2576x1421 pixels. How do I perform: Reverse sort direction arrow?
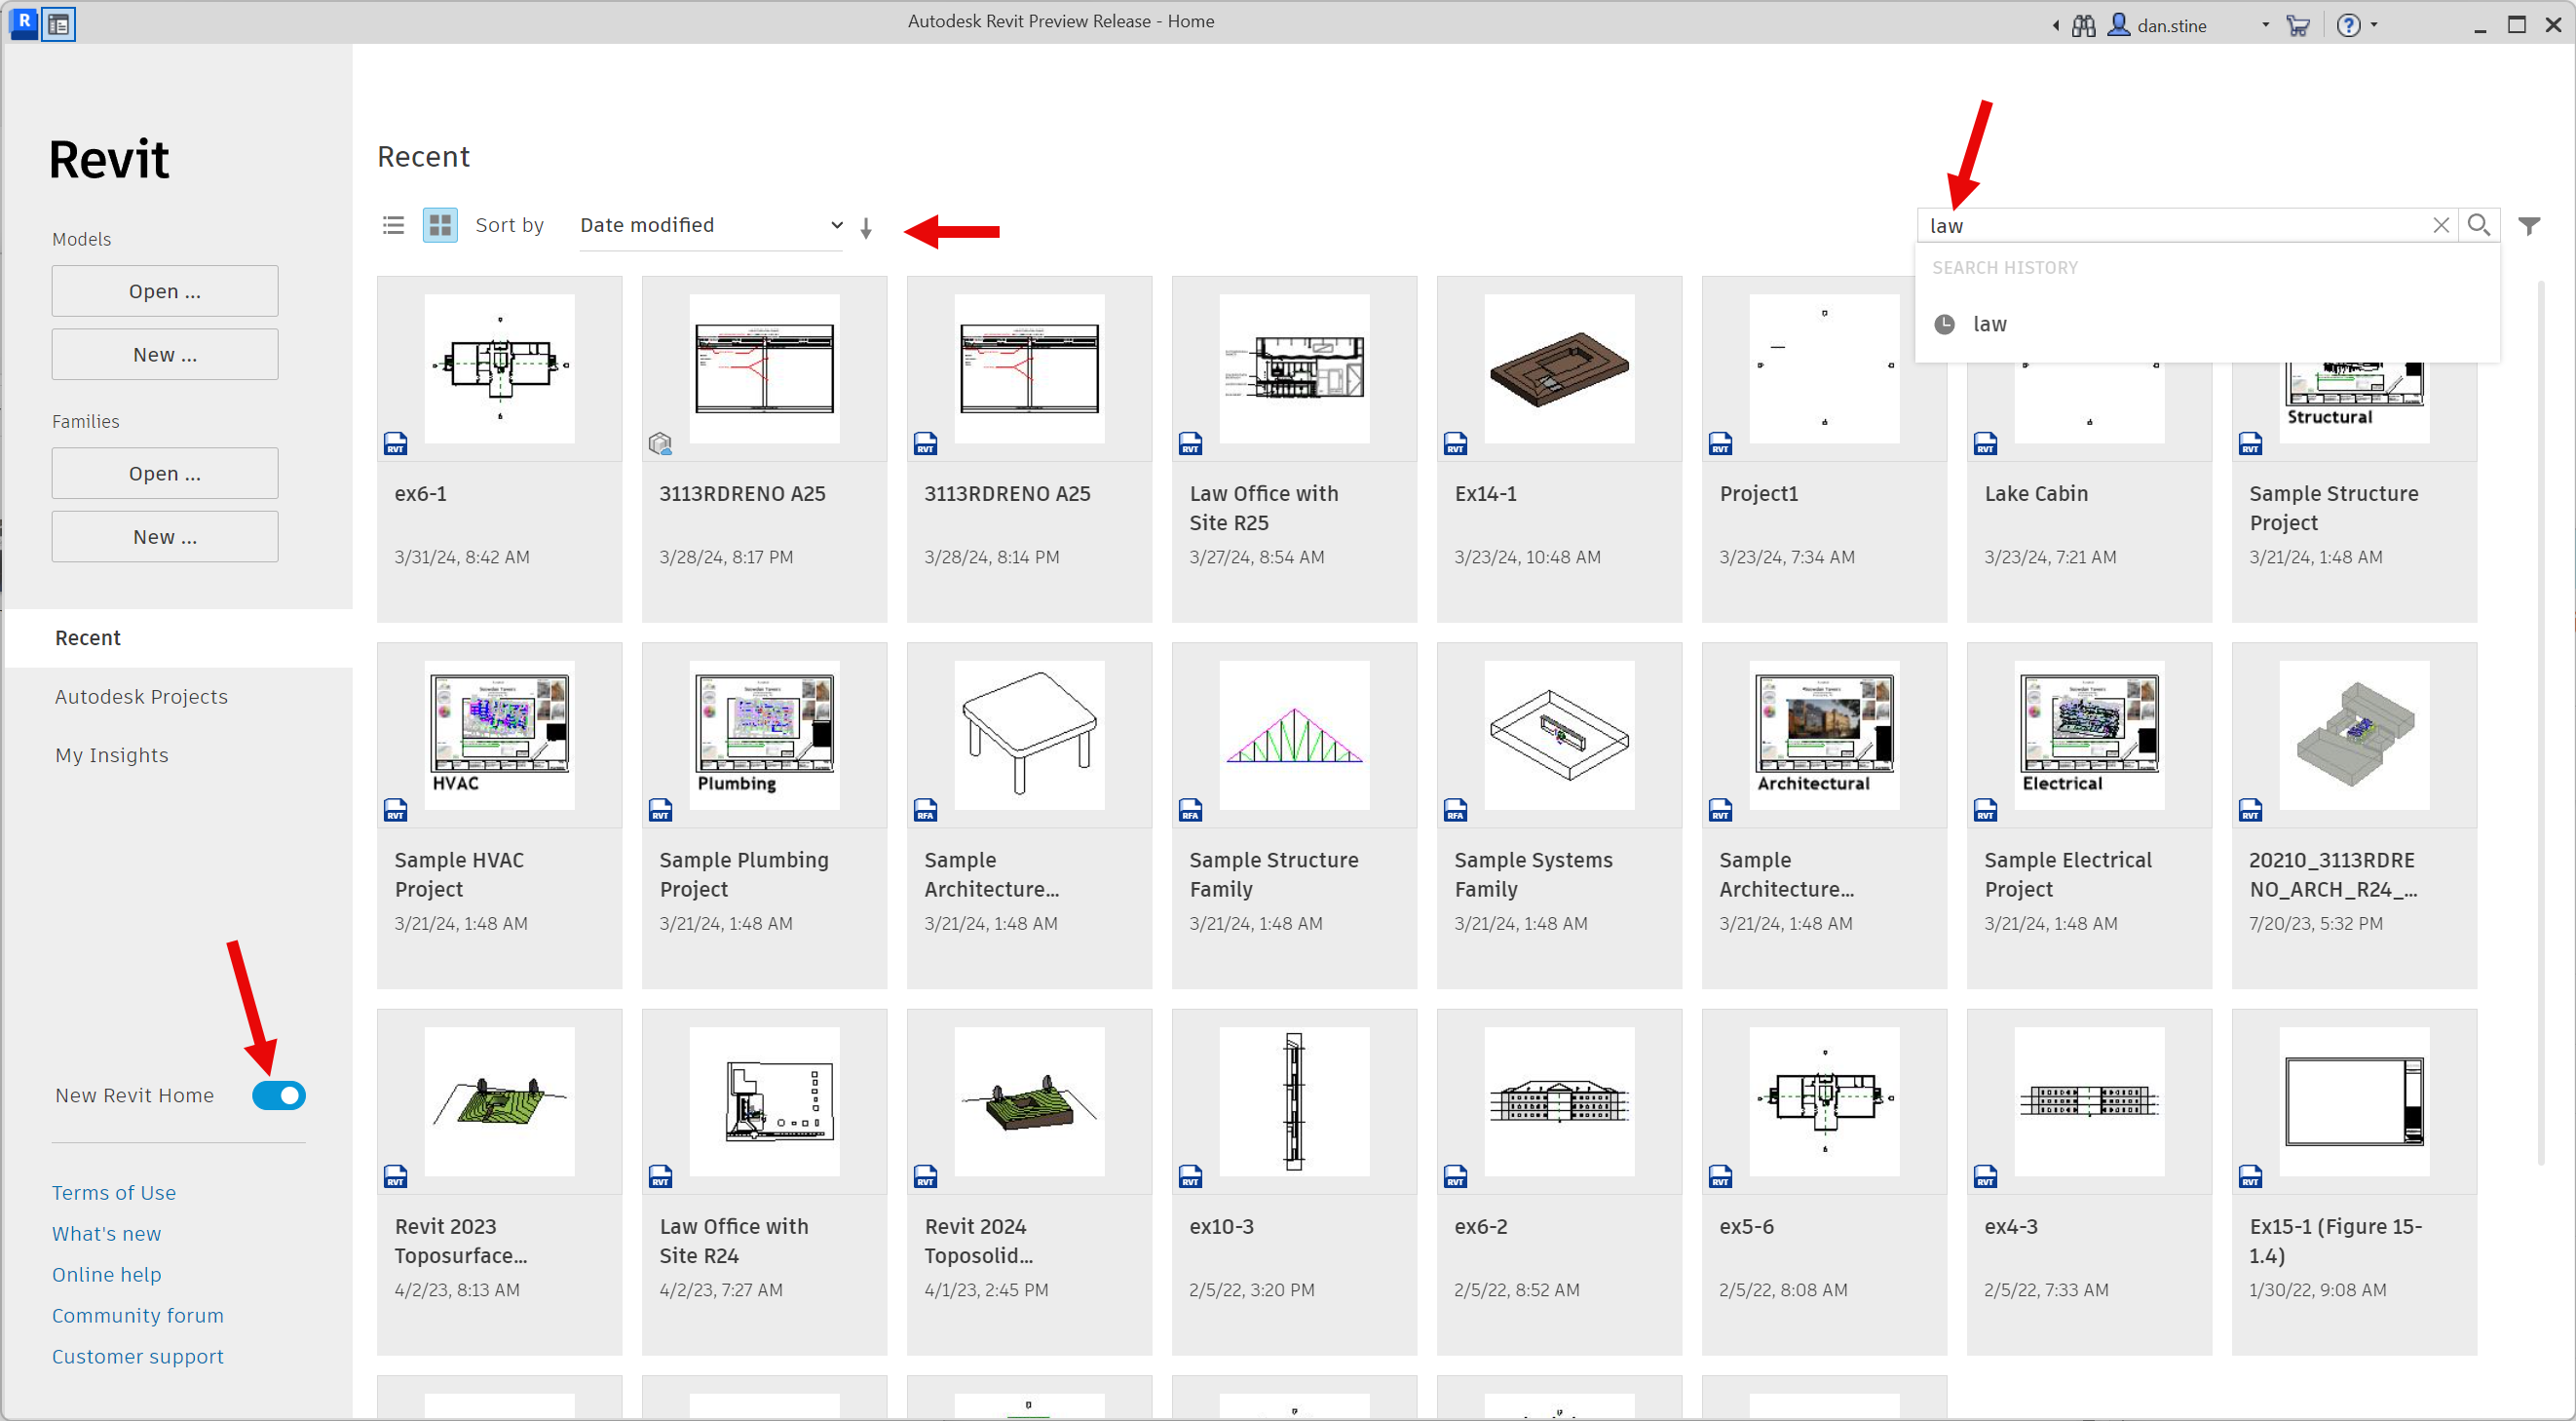tap(866, 228)
